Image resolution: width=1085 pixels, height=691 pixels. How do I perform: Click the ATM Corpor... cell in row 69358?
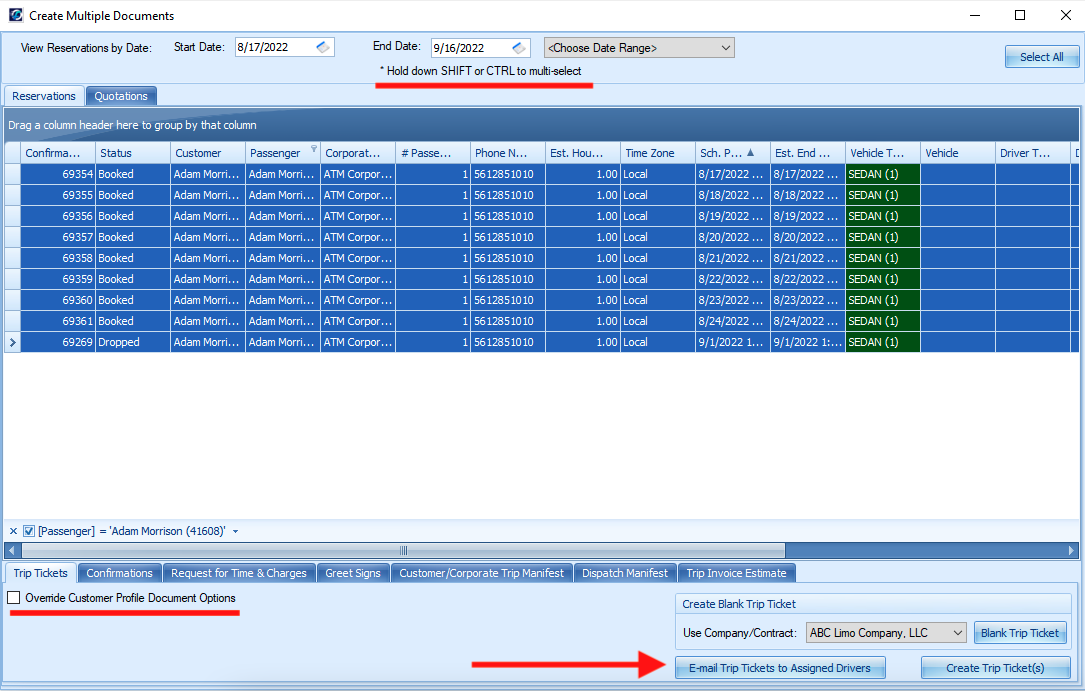coord(358,258)
